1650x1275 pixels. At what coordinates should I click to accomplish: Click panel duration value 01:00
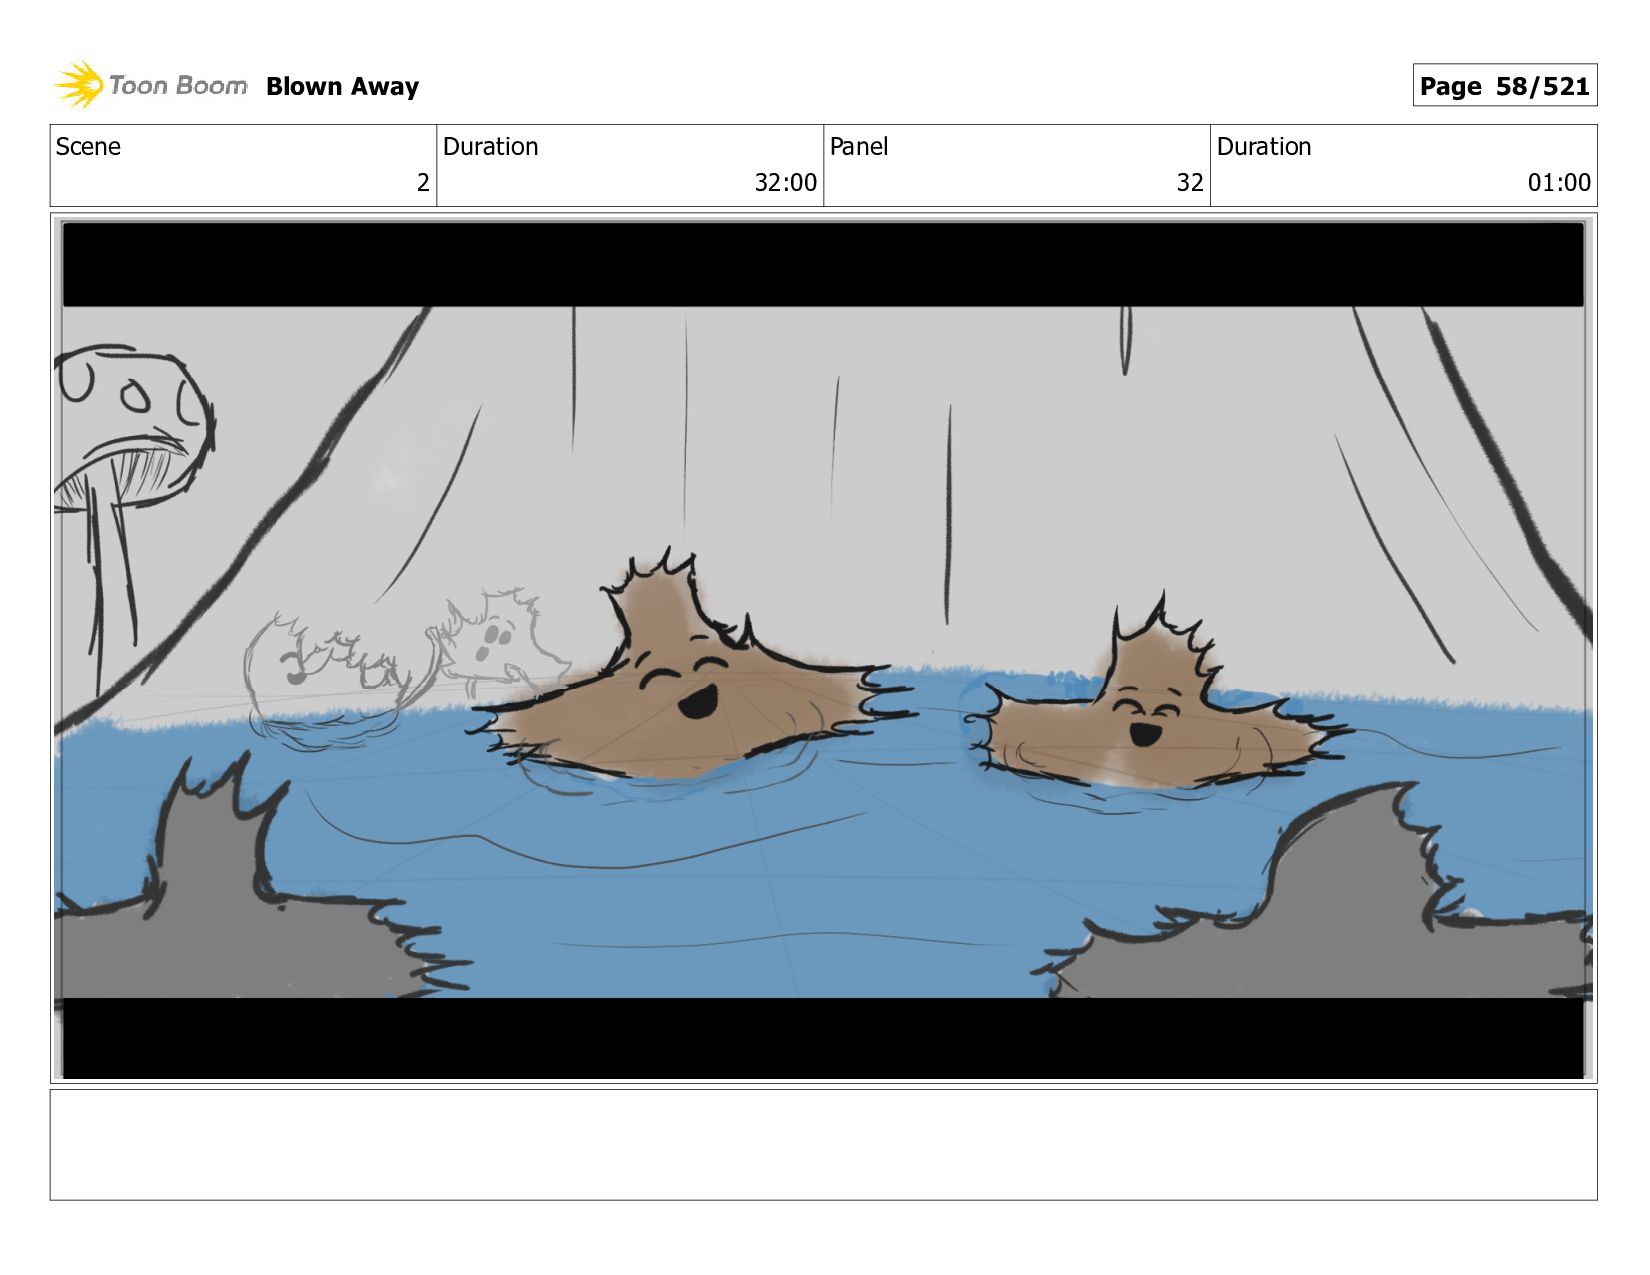[x=1559, y=183]
